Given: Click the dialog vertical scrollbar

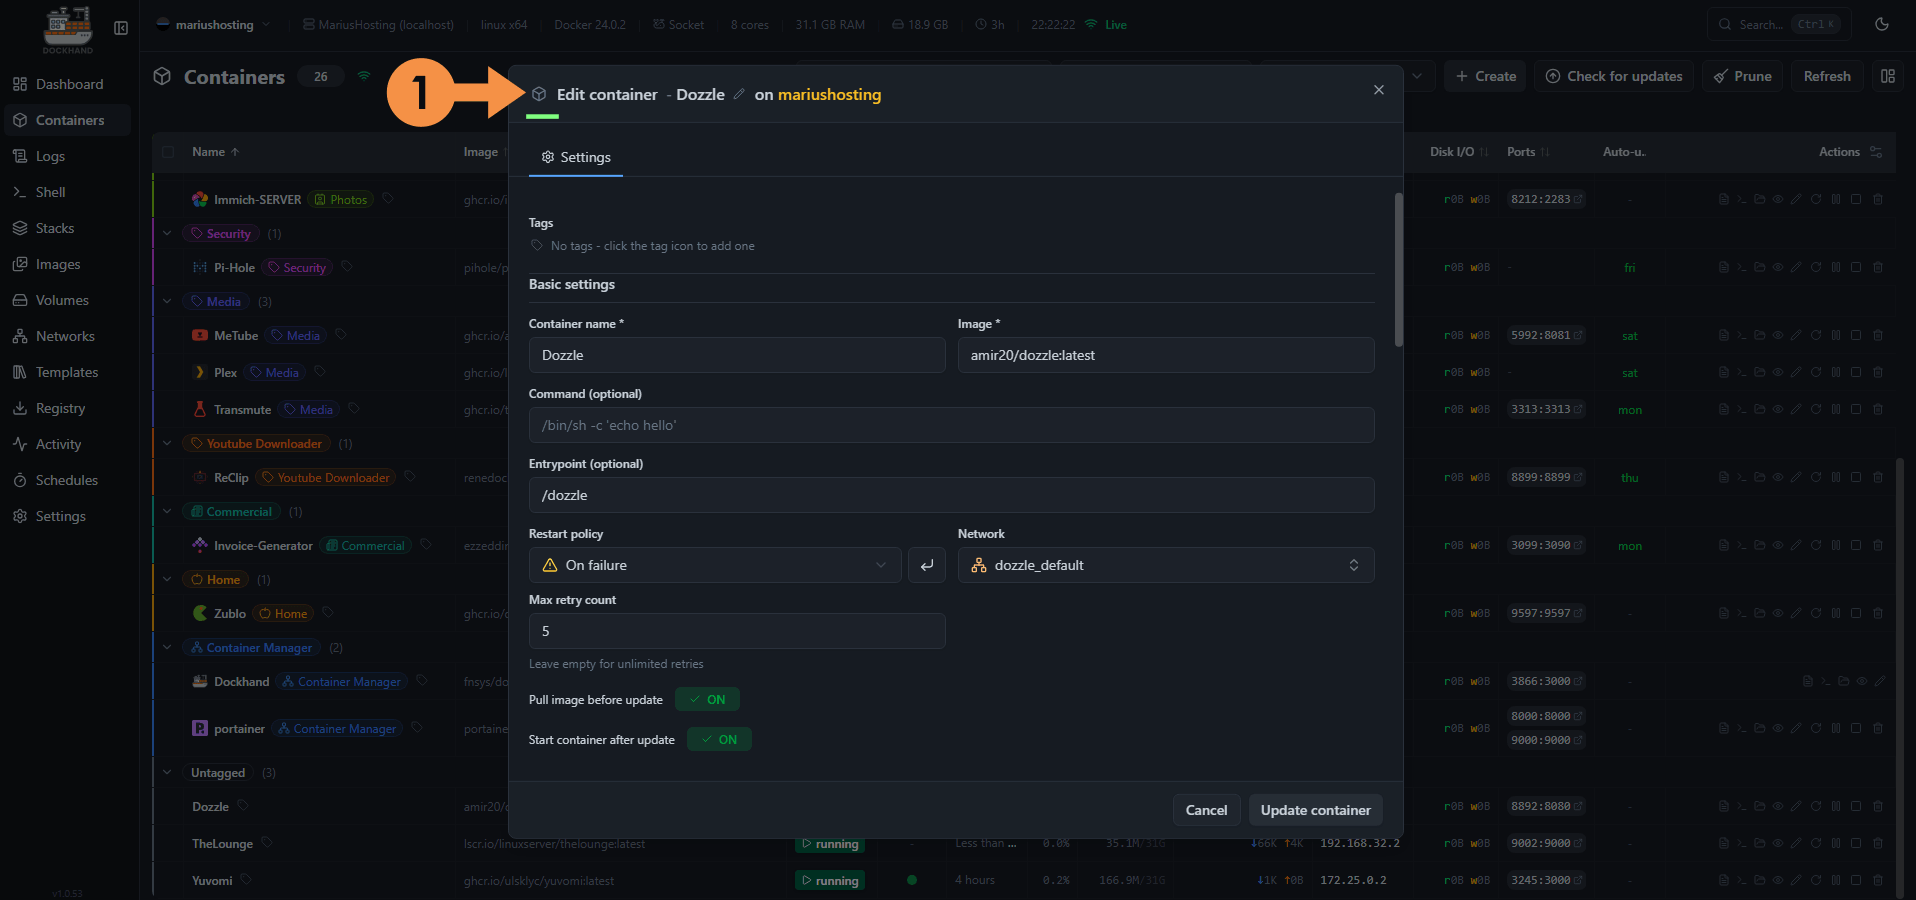Looking at the screenshot, I should pyautogui.click(x=1398, y=270).
